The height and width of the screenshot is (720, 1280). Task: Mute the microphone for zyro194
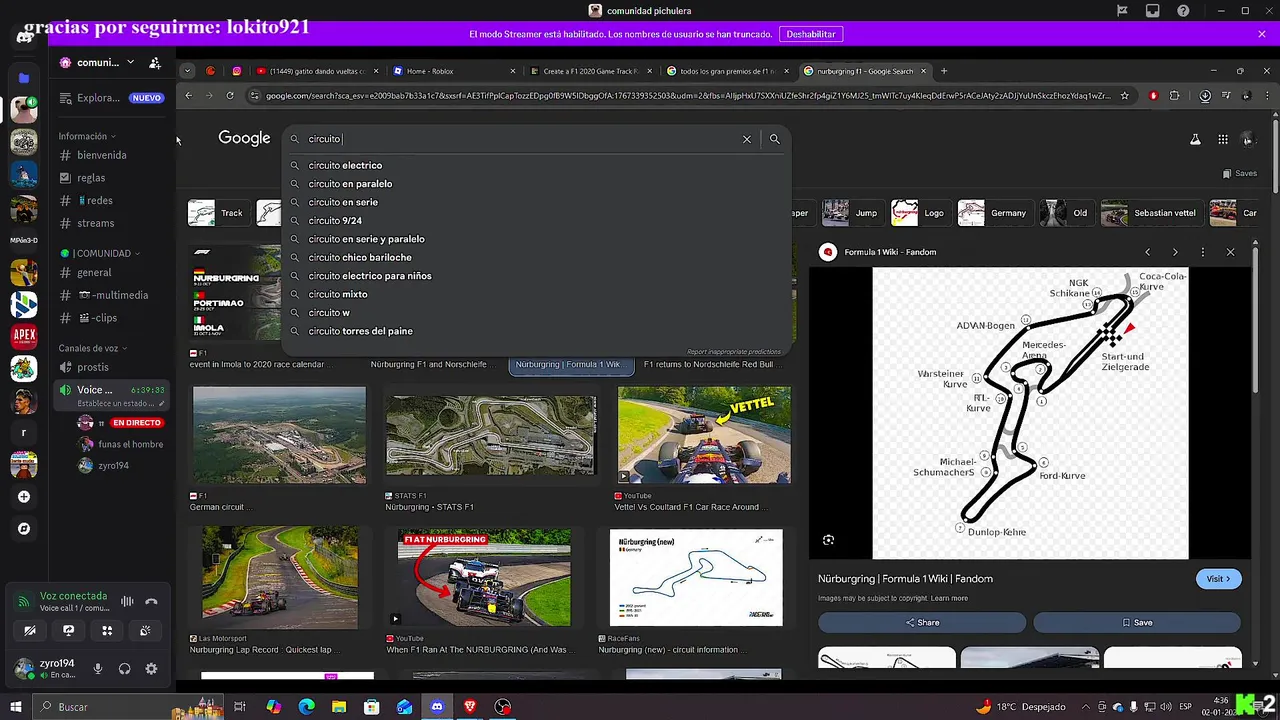coord(98,669)
